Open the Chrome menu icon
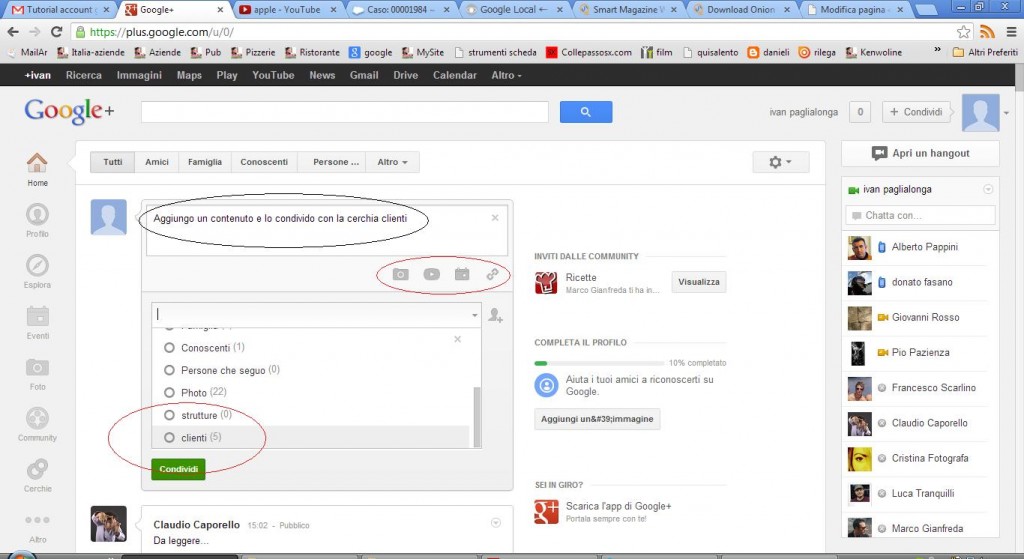The image size is (1024, 559). (x=1011, y=31)
